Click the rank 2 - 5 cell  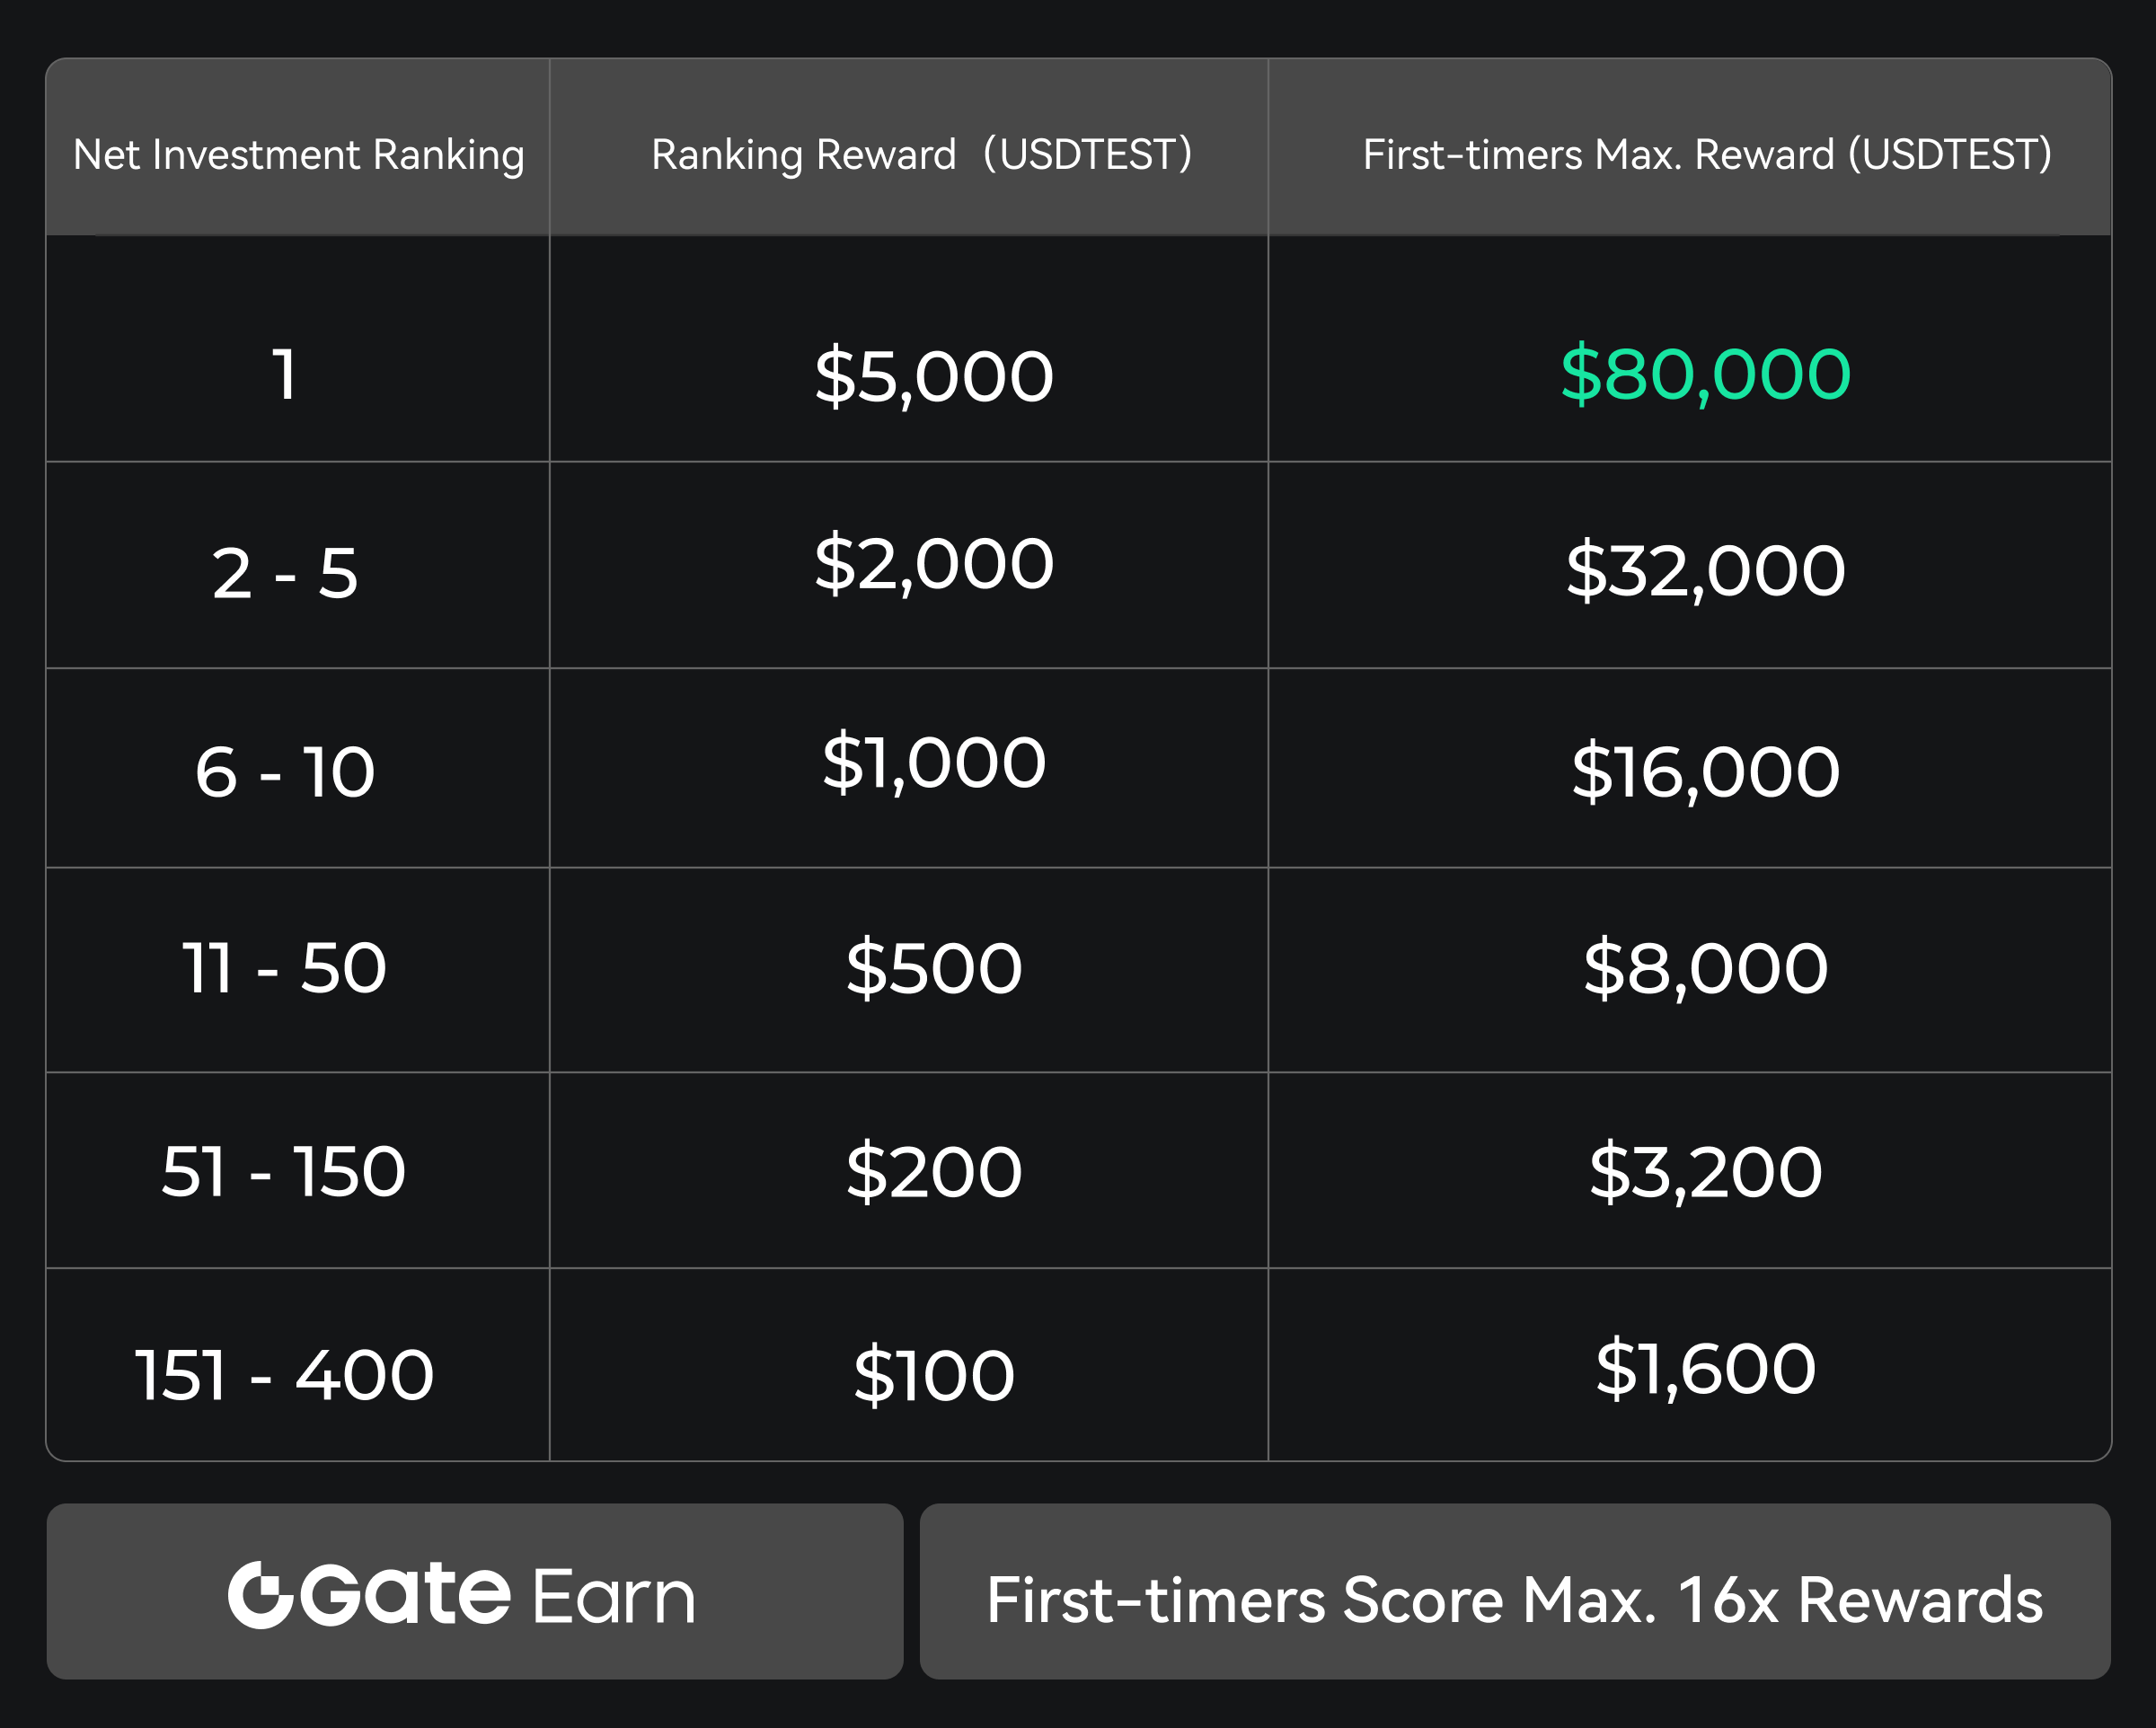(x=285, y=573)
